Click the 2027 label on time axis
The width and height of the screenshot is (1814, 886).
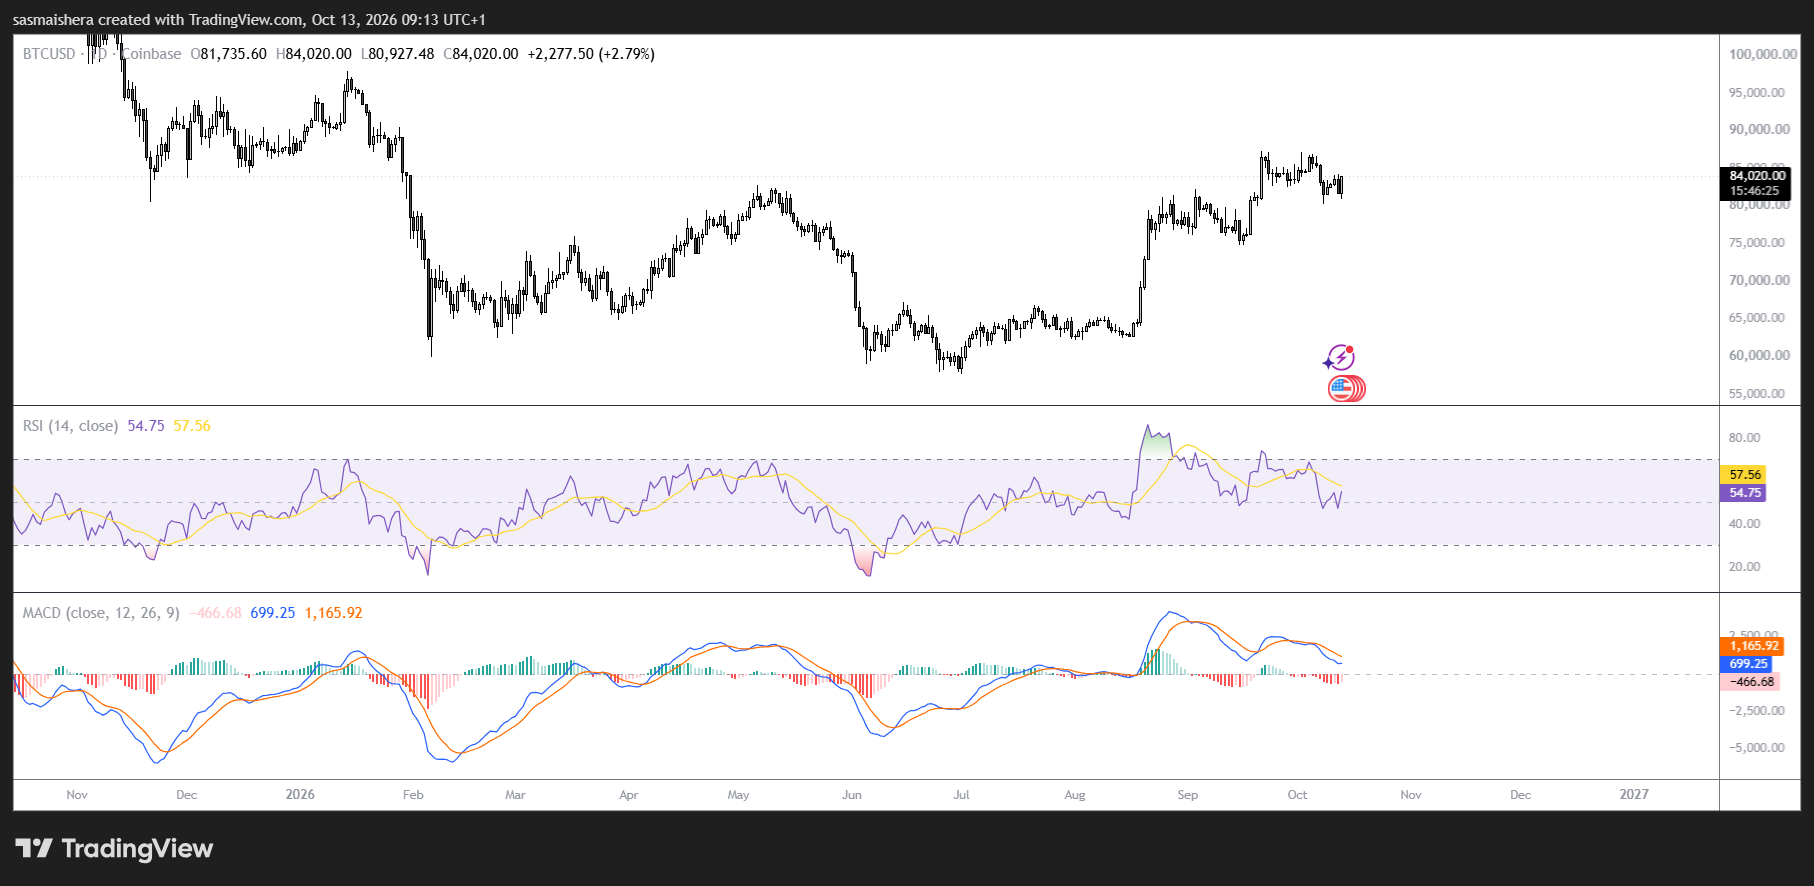(x=1634, y=795)
